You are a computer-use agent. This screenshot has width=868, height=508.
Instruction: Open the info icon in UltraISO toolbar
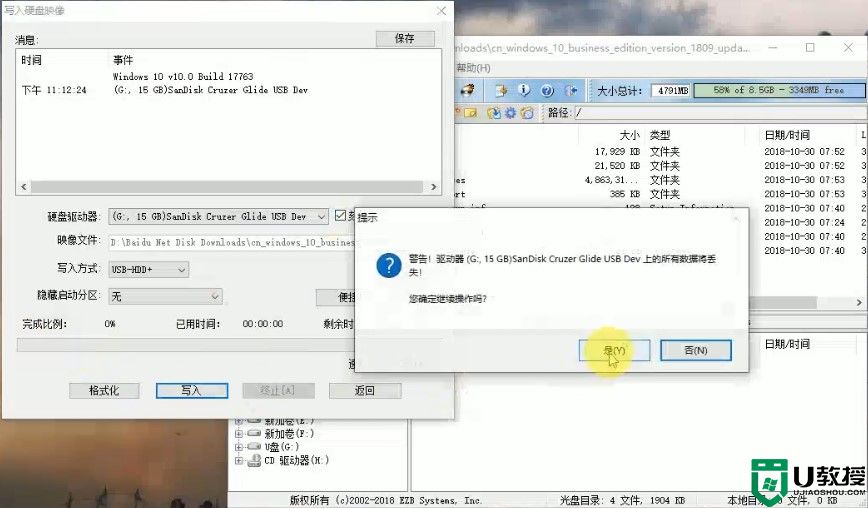tap(524, 90)
